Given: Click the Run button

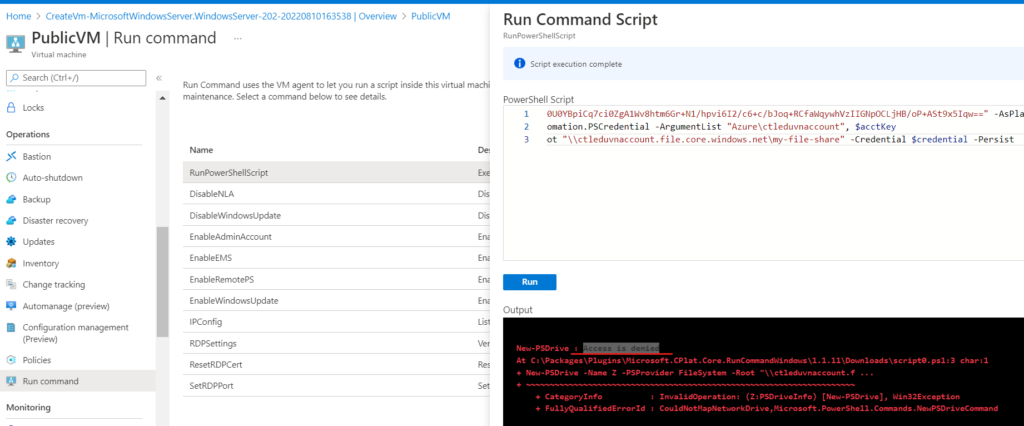Looking at the screenshot, I should coord(530,282).
